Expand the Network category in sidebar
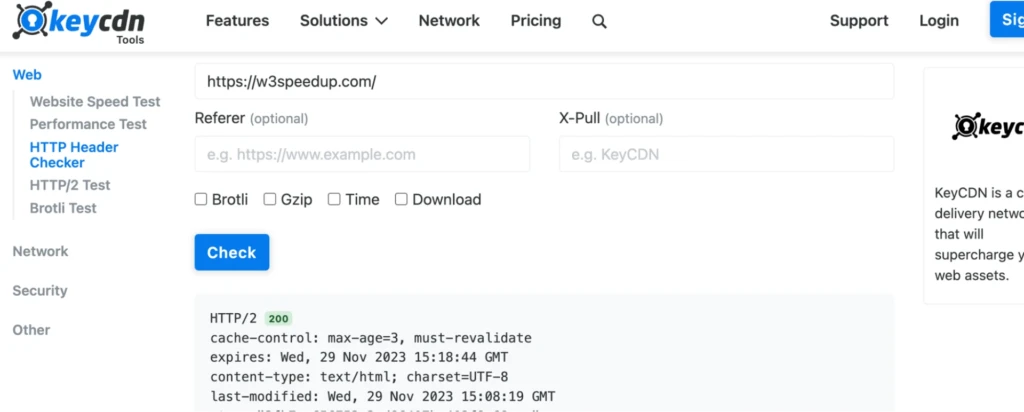The height and width of the screenshot is (412, 1024). pyautogui.click(x=40, y=251)
